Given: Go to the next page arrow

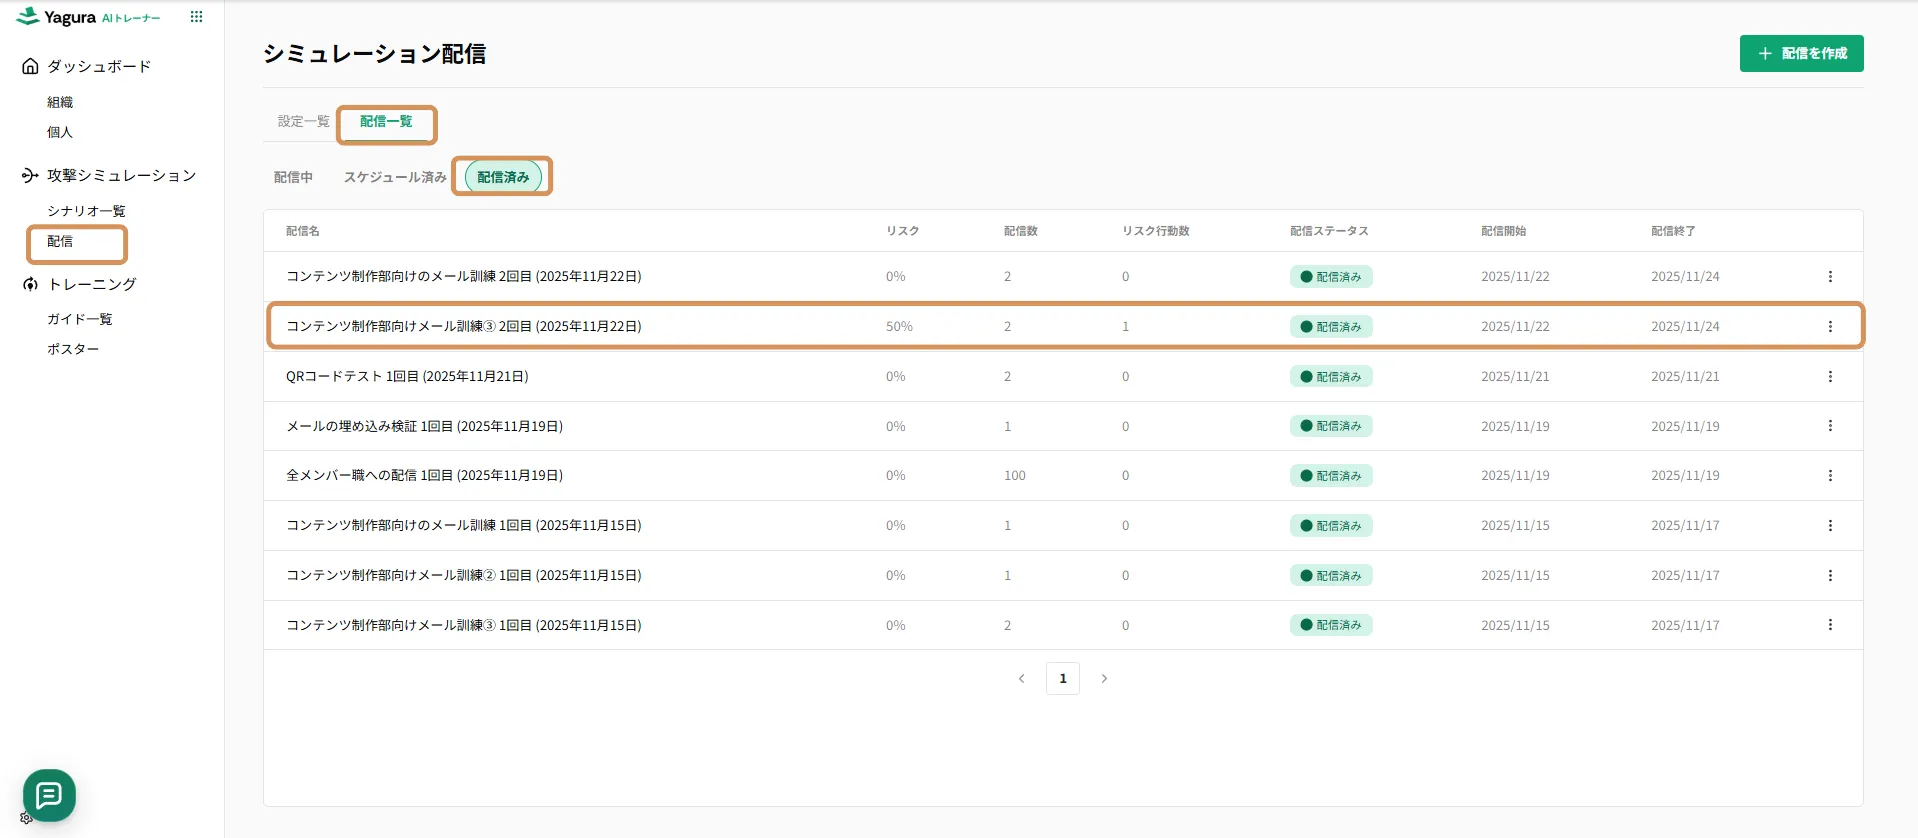Looking at the screenshot, I should tap(1104, 679).
